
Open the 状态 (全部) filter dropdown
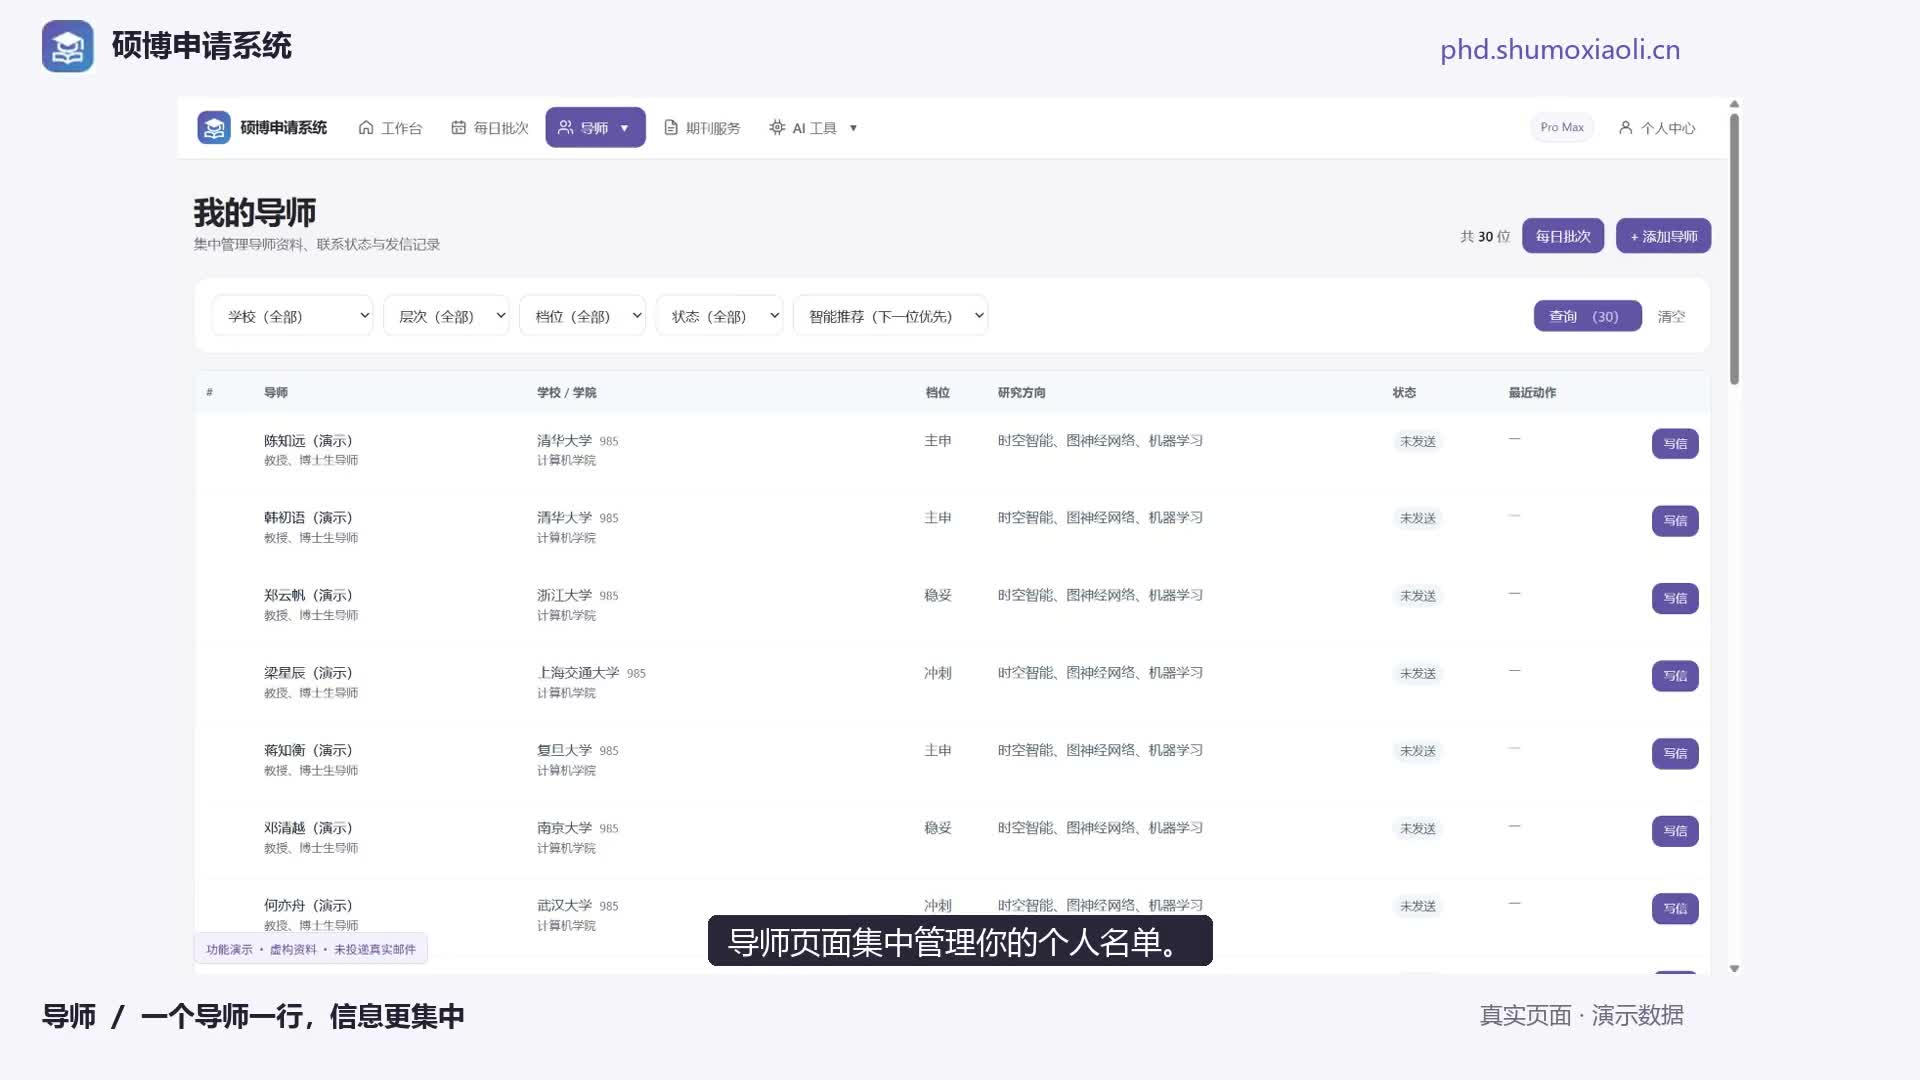click(x=719, y=316)
